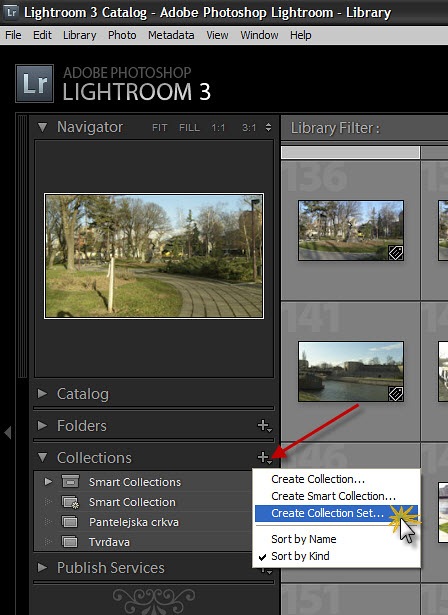
Task: Choose Create Smart Collection... menu entry
Action: (337, 496)
